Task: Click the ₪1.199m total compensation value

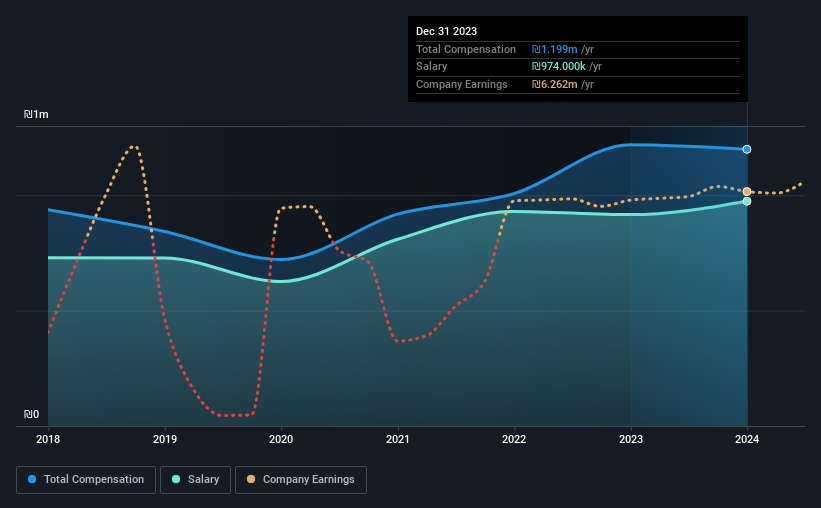Action: click(554, 49)
